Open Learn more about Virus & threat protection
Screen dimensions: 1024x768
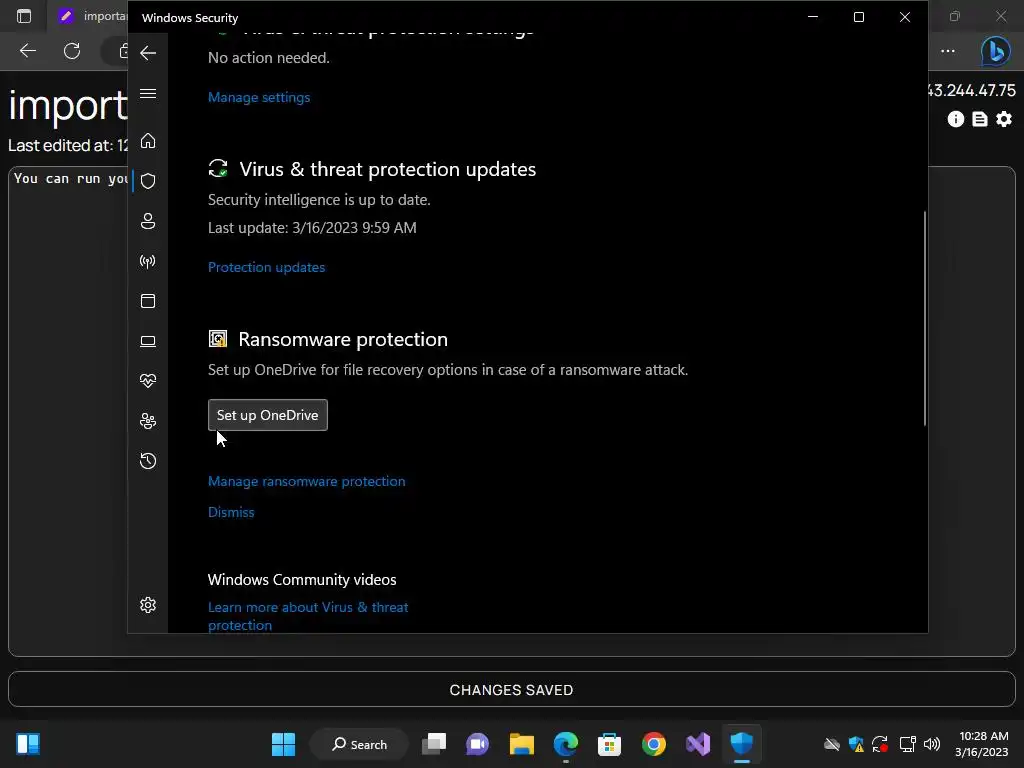(308, 616)
